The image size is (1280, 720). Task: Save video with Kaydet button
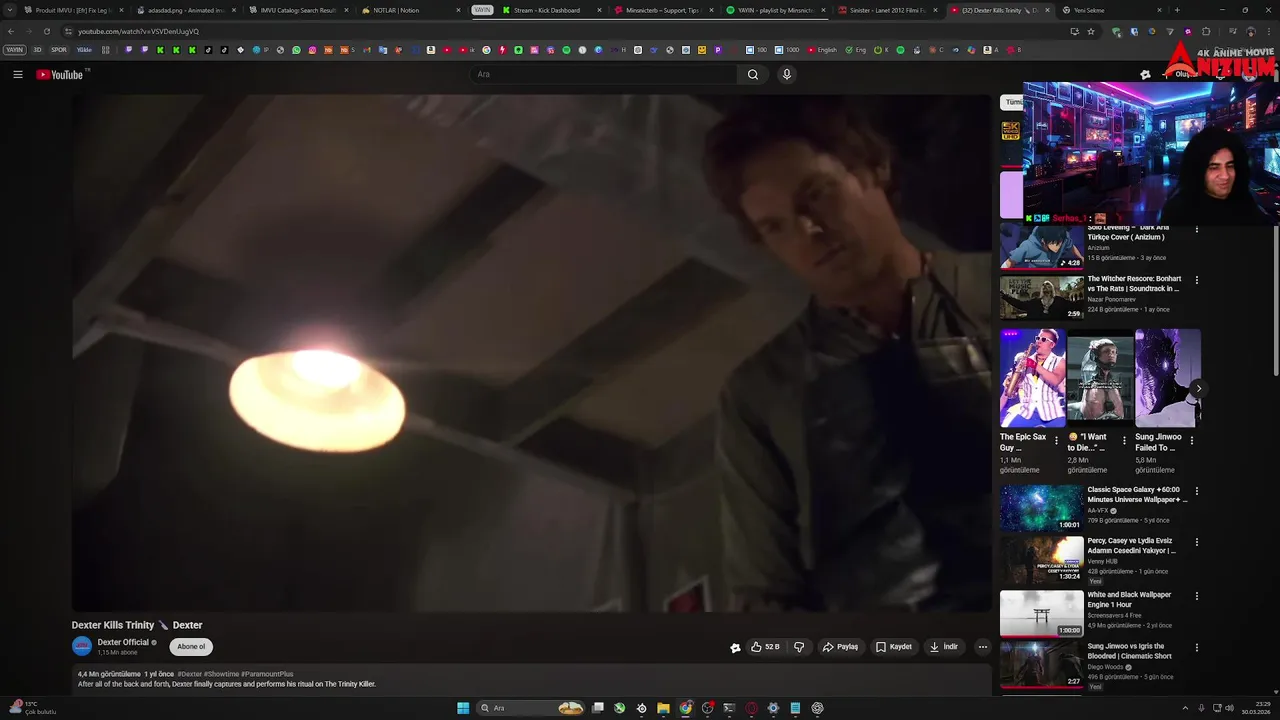[894, 647]
